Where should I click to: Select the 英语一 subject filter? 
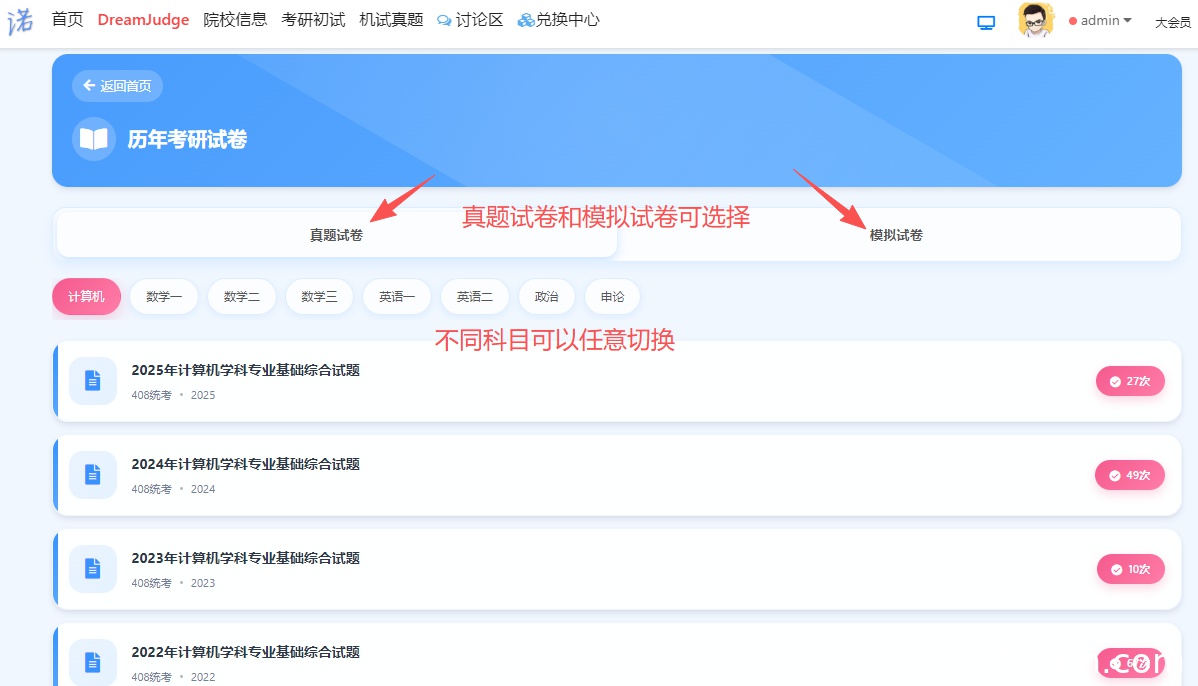(x=397, y=297)
